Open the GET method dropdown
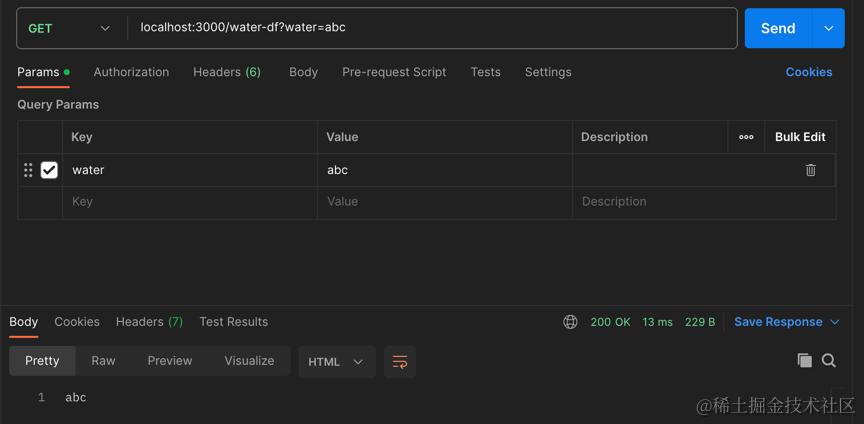This screenshot has width=864, height=424. point(68,28)
